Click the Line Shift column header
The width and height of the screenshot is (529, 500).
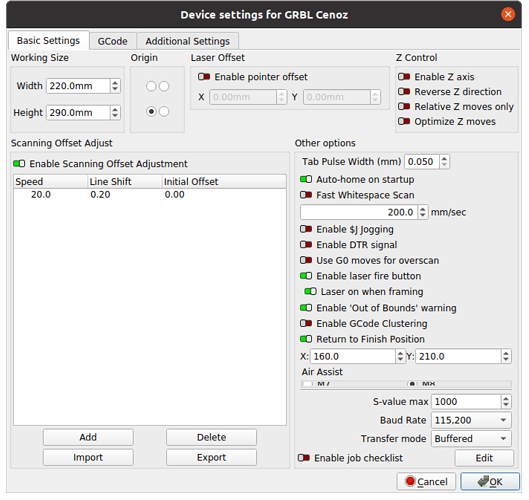125,182
